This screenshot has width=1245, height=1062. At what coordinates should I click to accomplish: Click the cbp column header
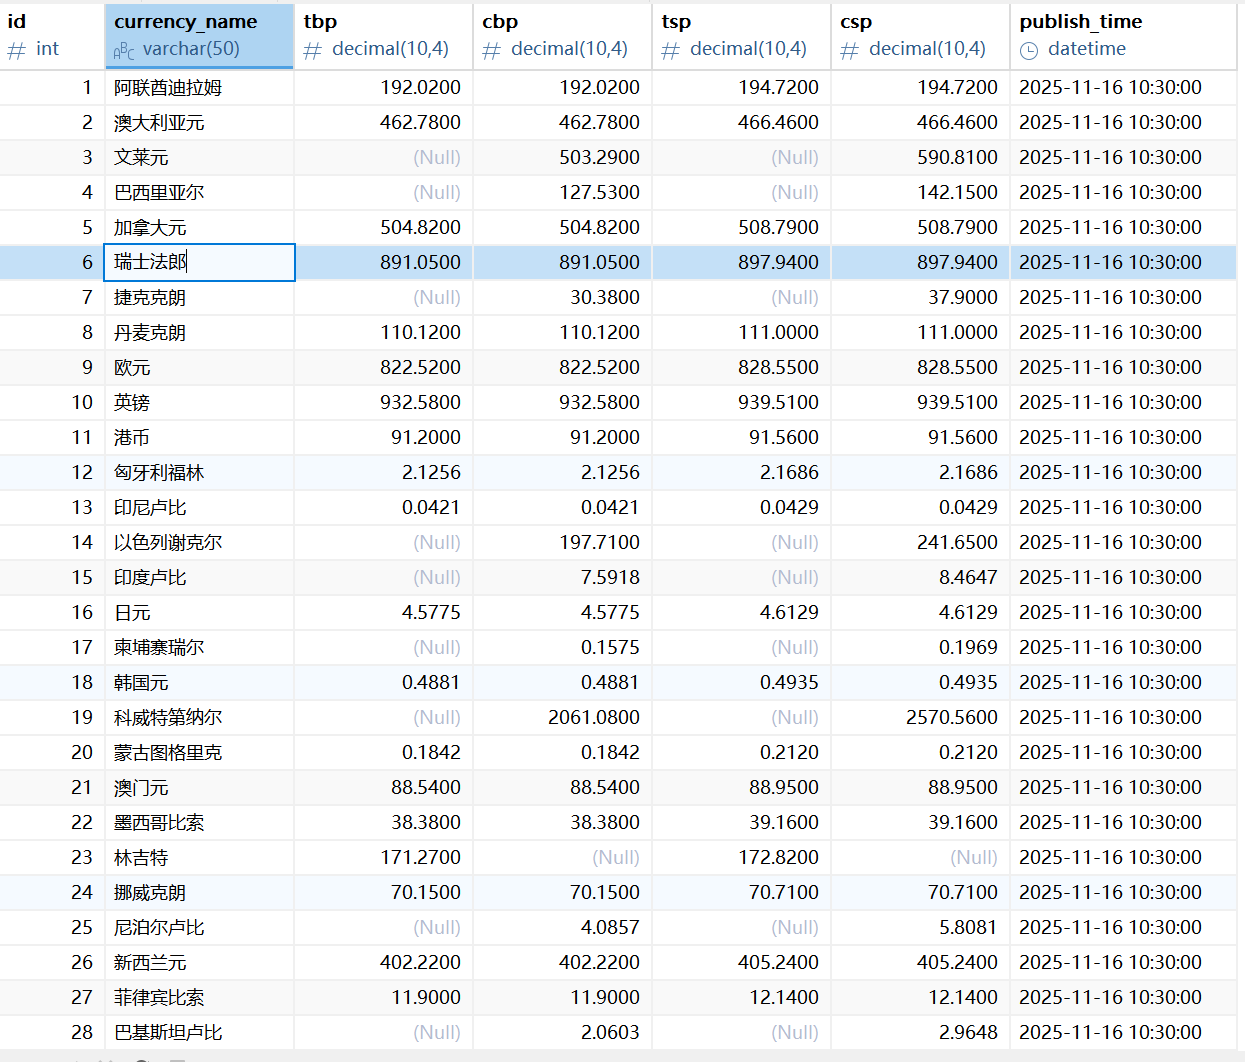pos(562,35)
